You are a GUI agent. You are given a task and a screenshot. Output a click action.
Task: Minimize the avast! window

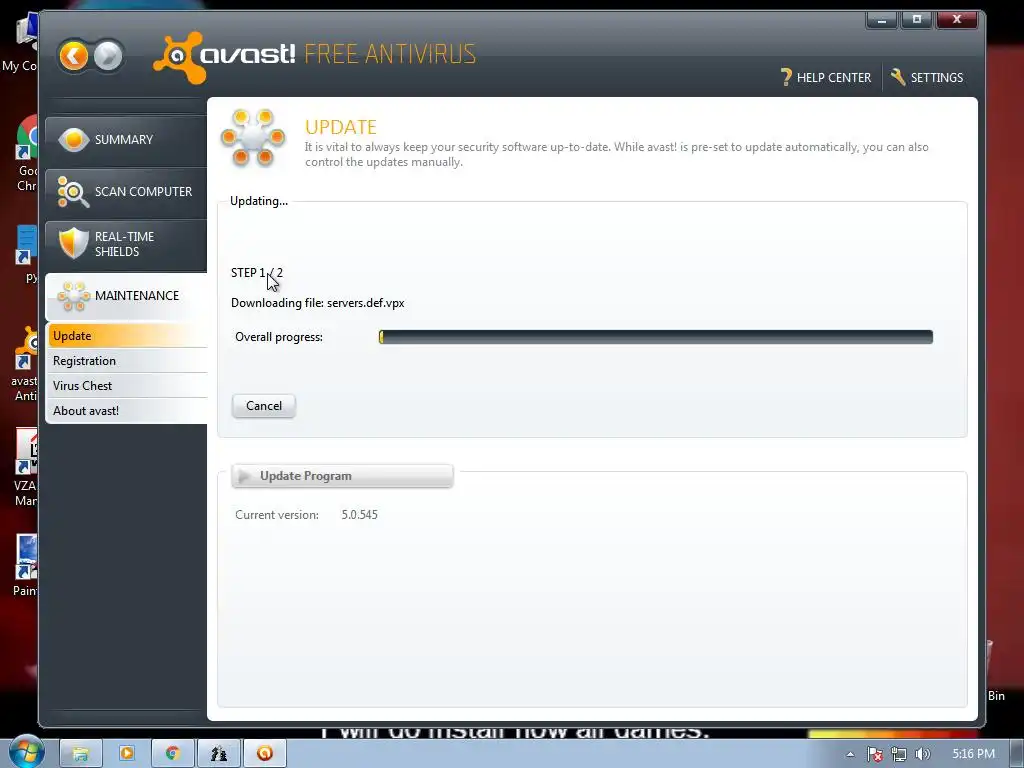[x=882, y=20]
